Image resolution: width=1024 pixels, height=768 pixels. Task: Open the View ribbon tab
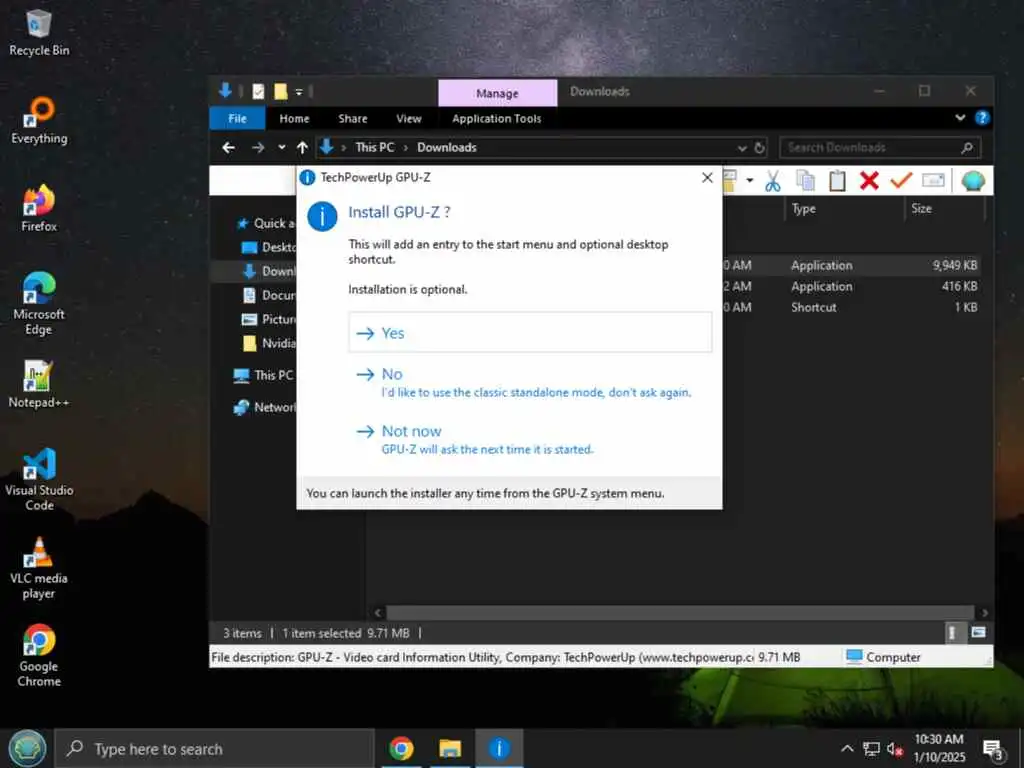409,119
